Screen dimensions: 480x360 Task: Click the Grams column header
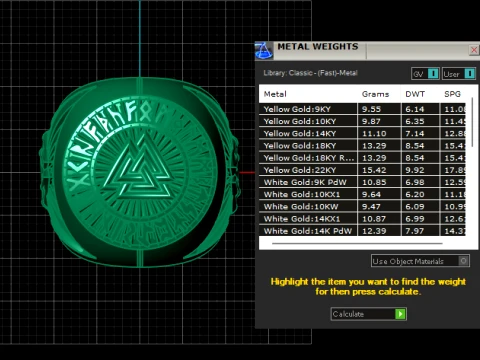375,94
